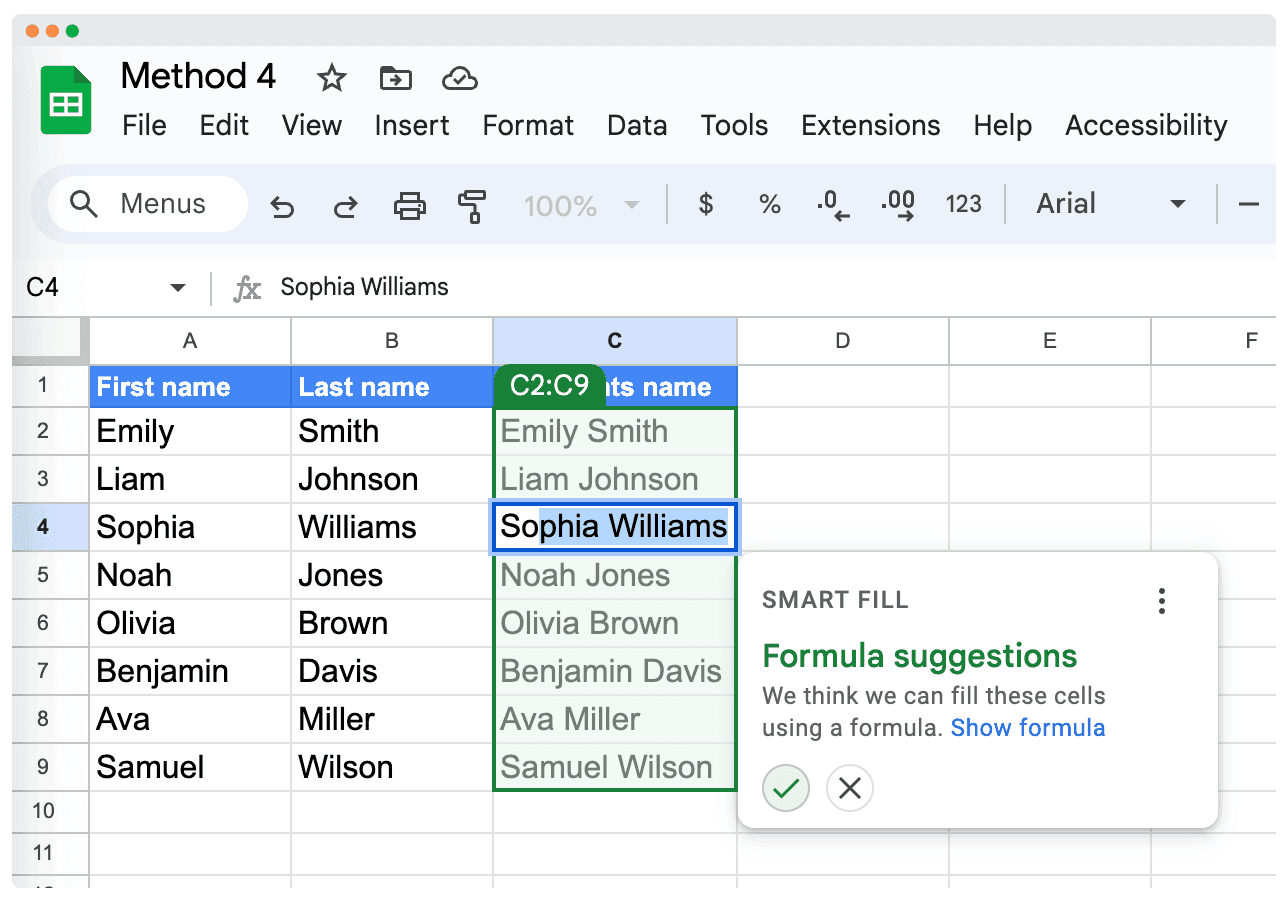Viewport: 1288px width, 902px height.
Task: Apply percent format icon
Action: pyautogui.click(x=769, y=205)
